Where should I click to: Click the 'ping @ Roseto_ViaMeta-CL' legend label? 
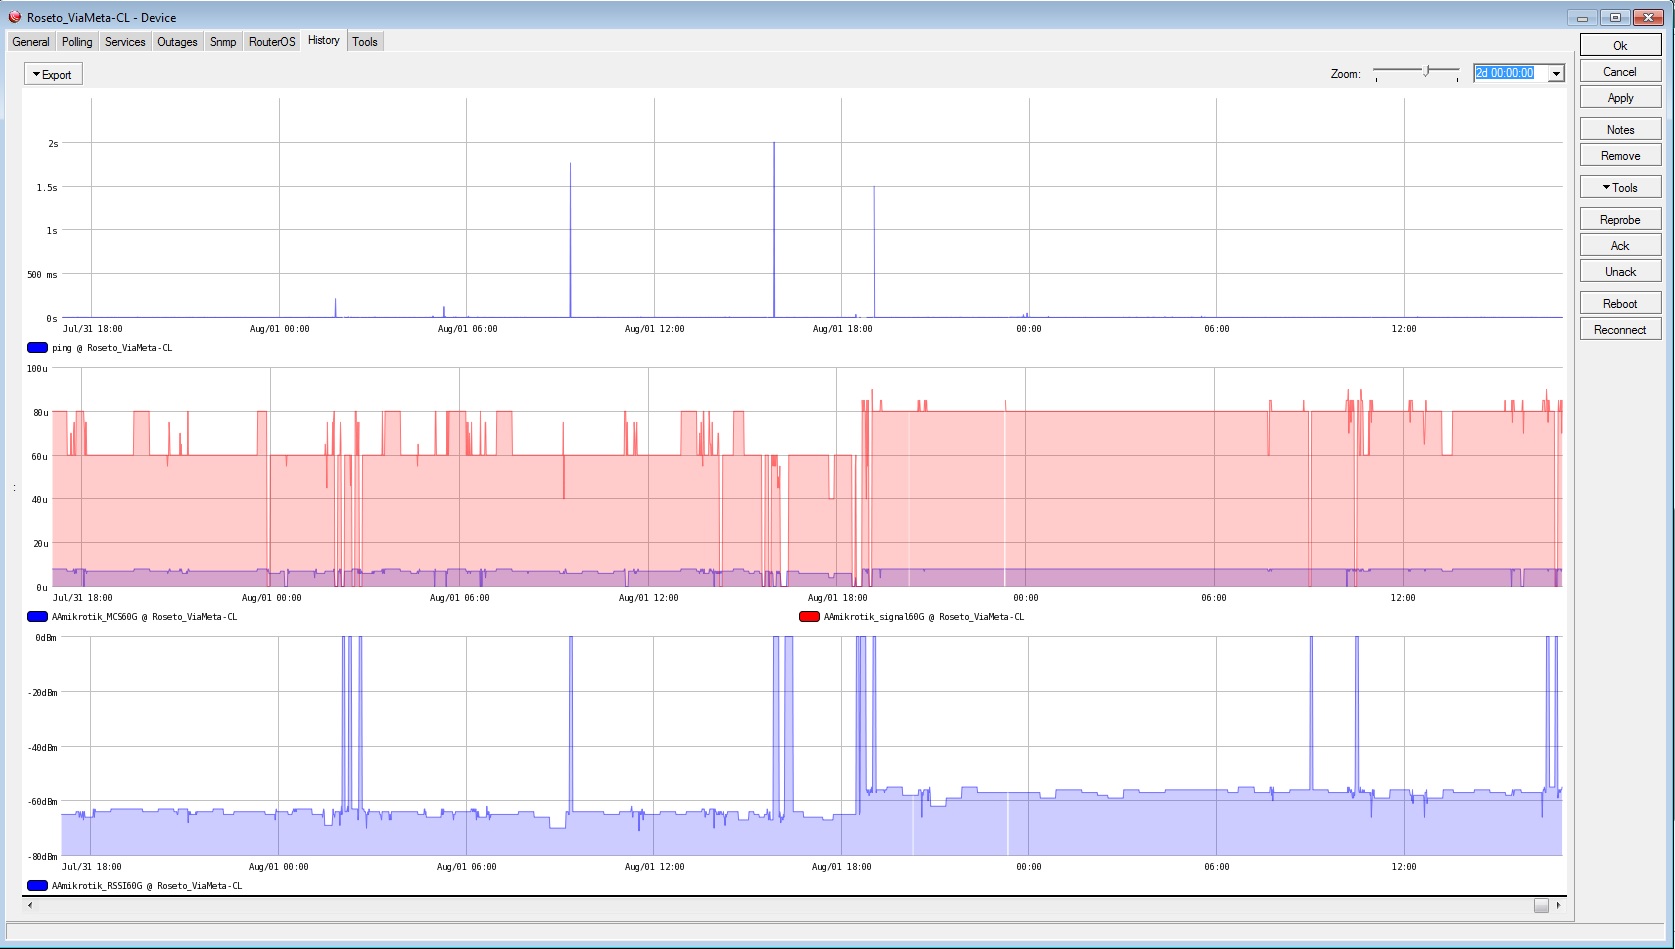[x=112, y=348]
